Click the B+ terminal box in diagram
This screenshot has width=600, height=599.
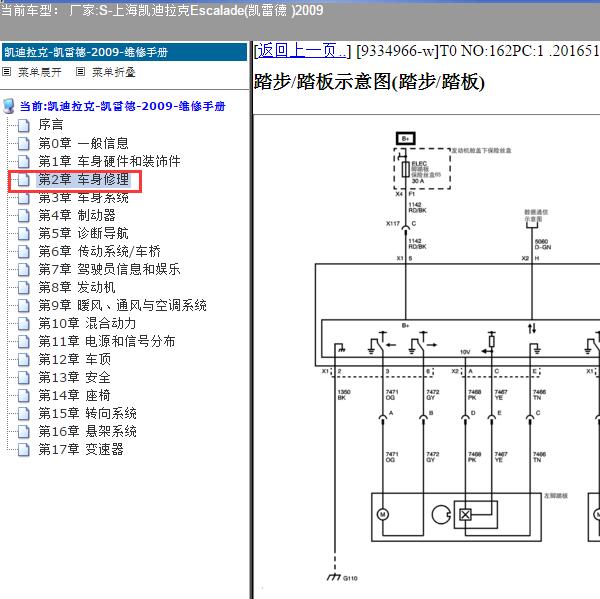pyautogui.click(x=406, y=139)
